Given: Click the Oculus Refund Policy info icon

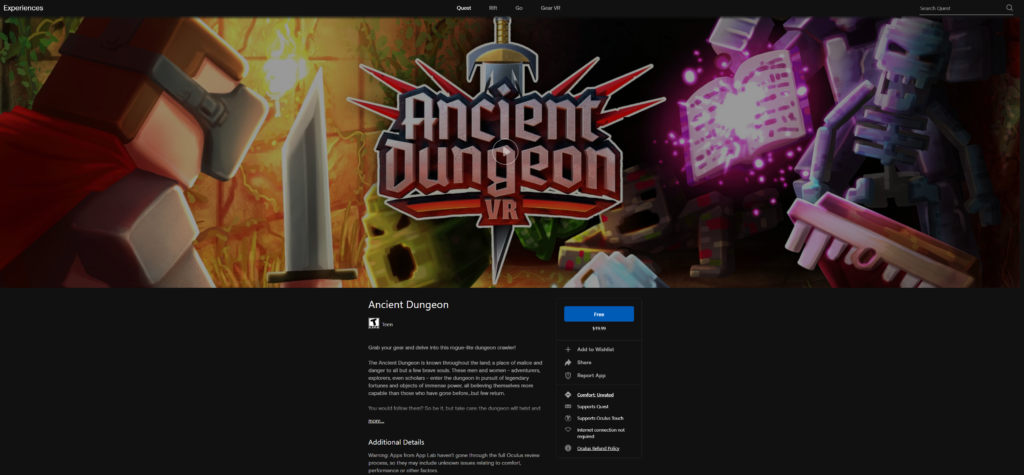Looking at the screenshot, I should click(x=568, y=448).
